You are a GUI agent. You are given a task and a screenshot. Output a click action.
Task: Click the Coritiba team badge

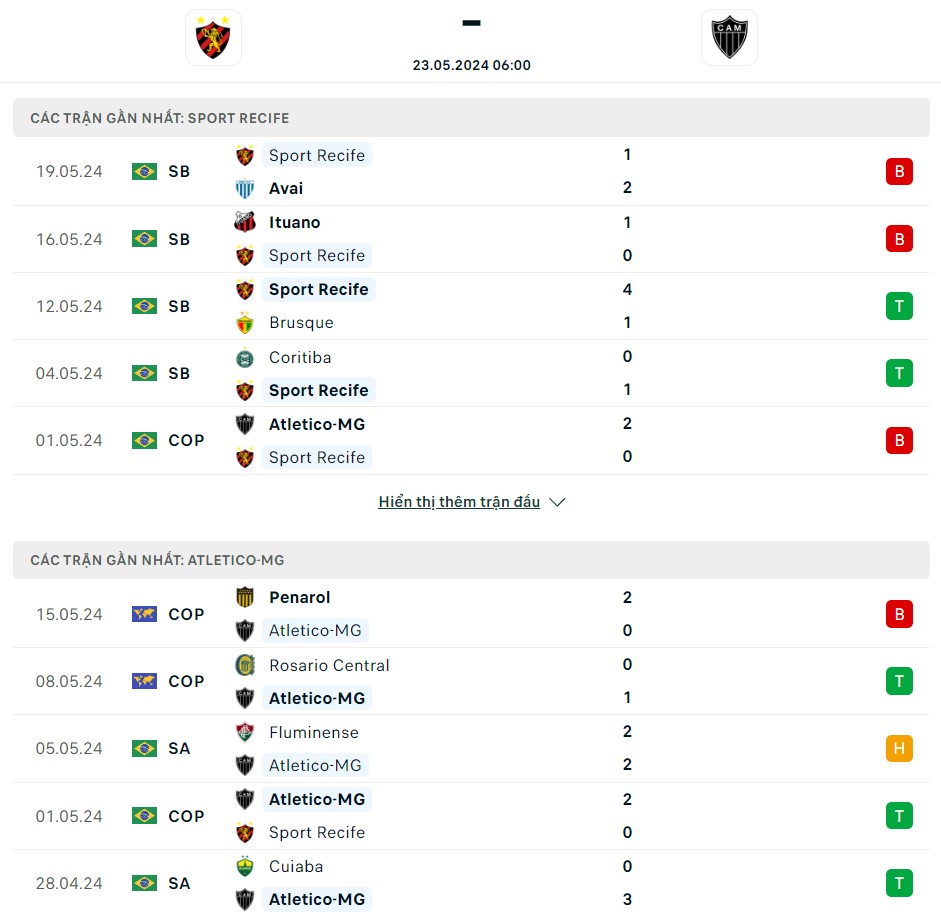coord(245,357)
